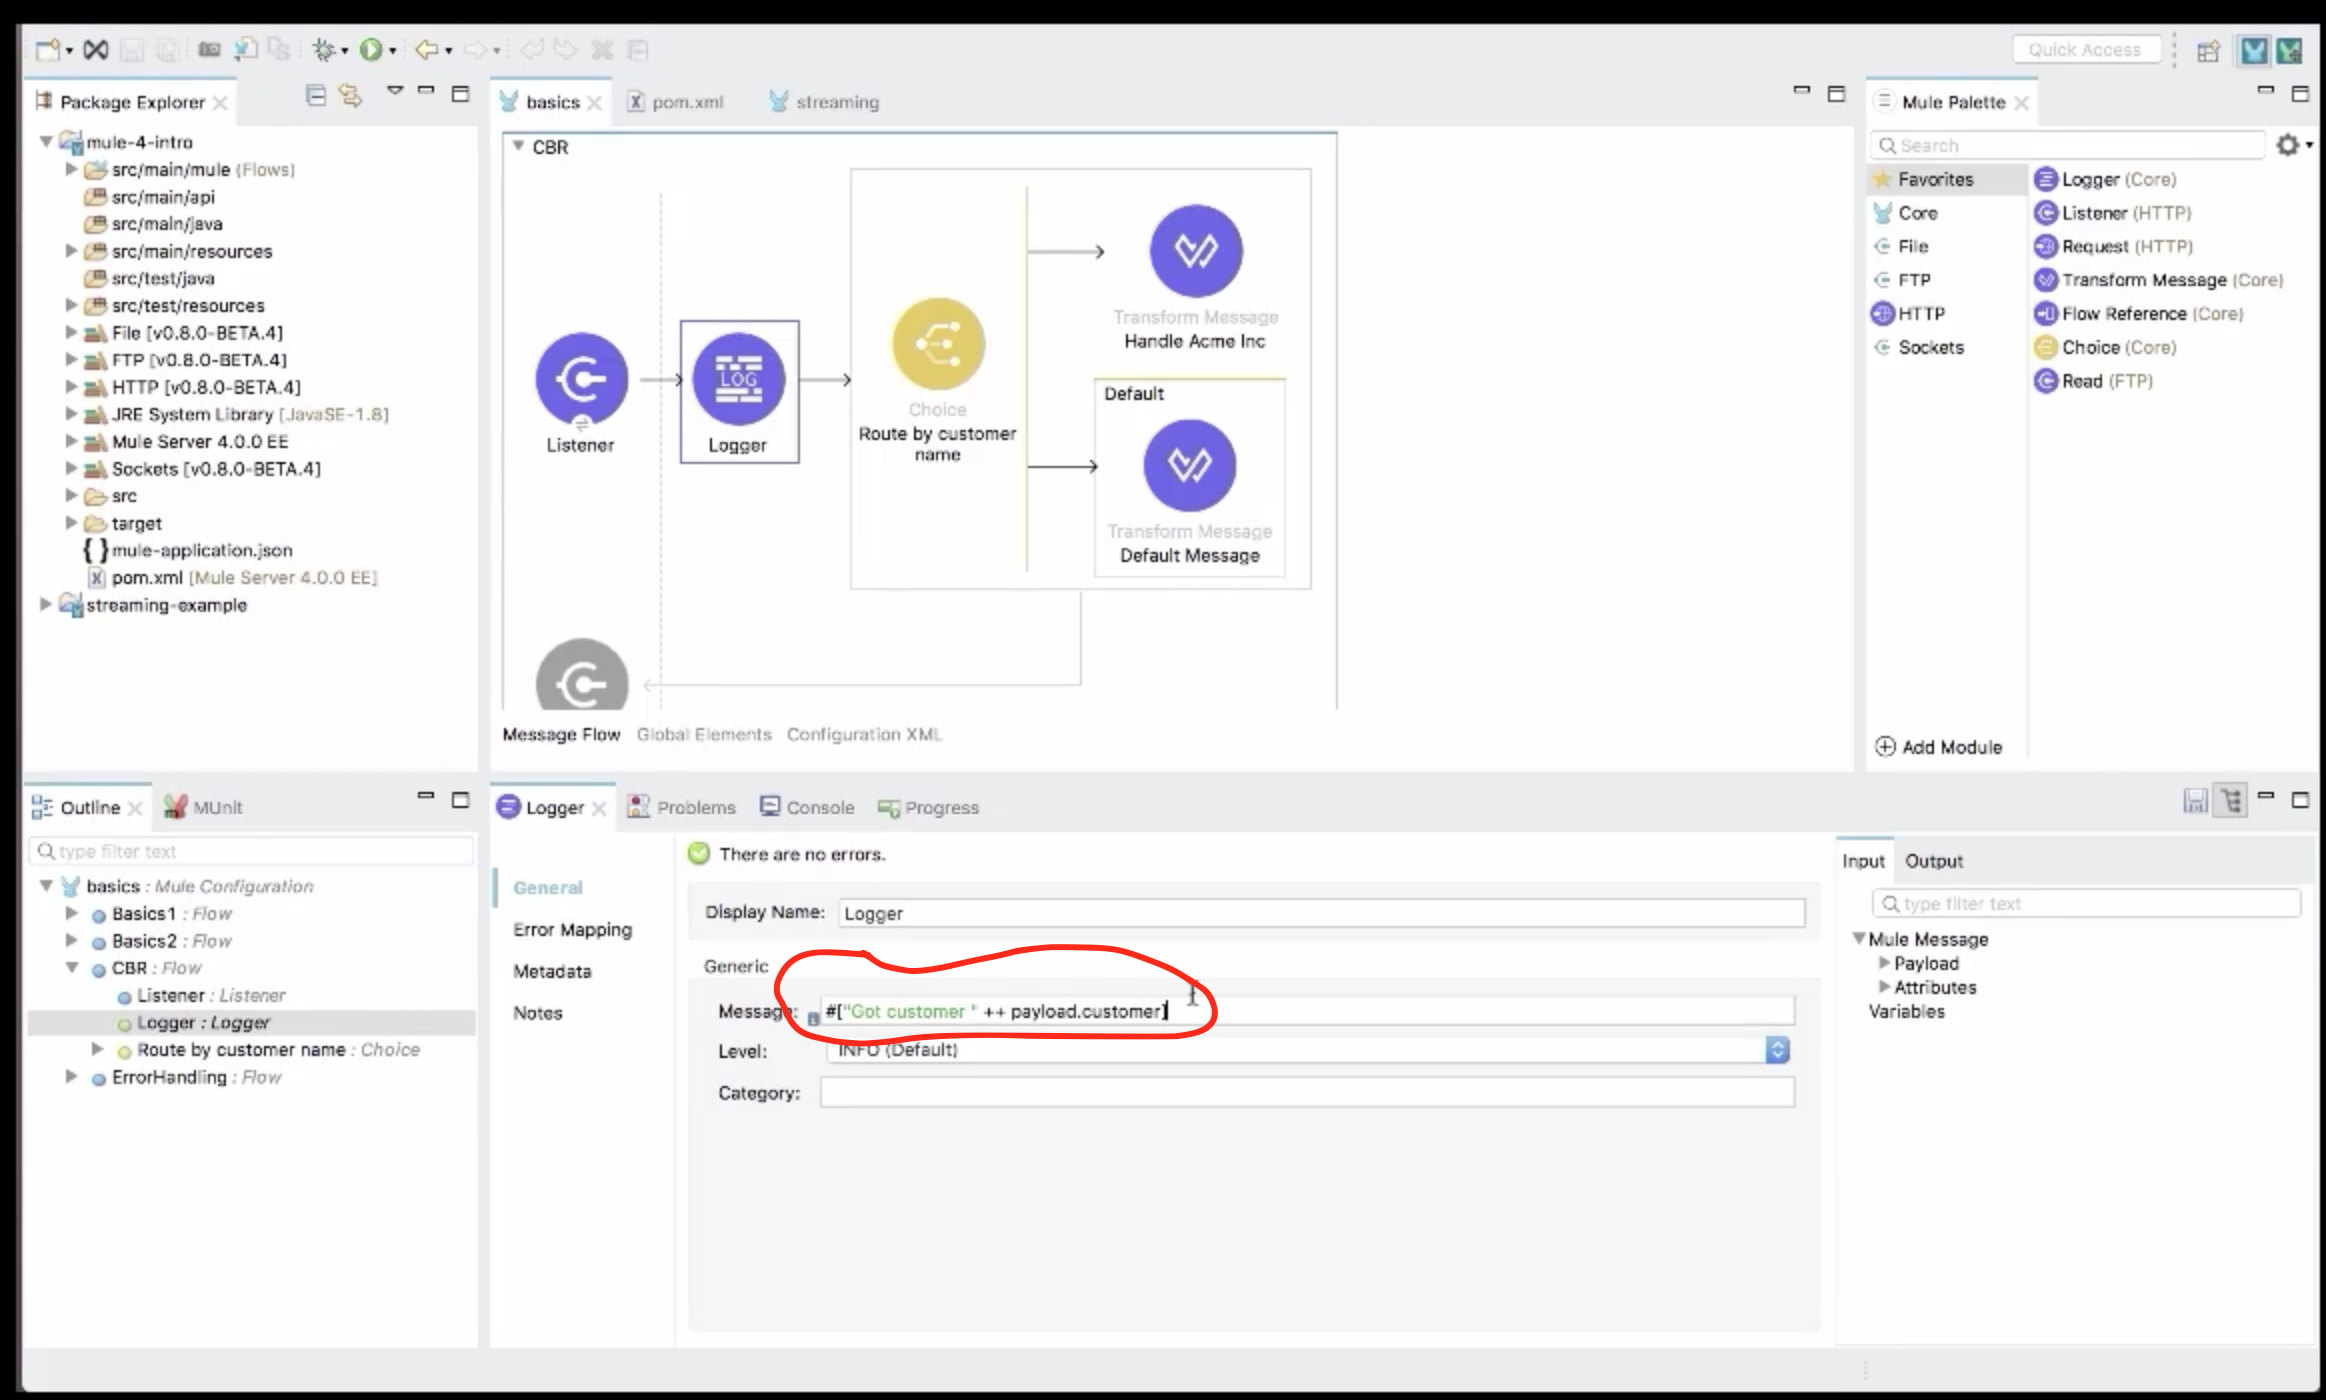Toggle the Link with Editor icon
2326x1400 pixels.
pos(349,96)
